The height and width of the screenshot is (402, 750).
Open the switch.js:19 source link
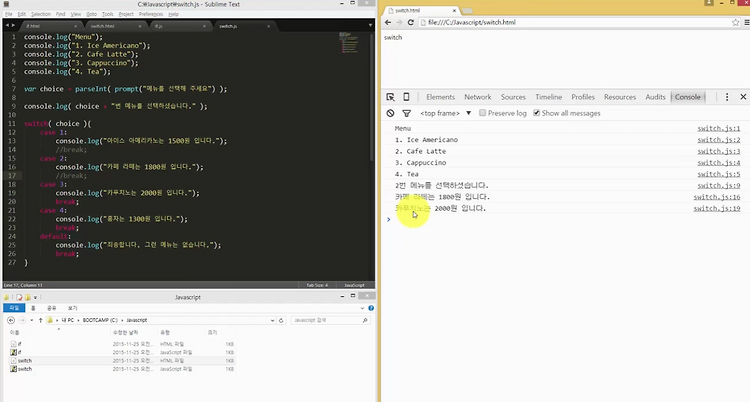(717, 209)
